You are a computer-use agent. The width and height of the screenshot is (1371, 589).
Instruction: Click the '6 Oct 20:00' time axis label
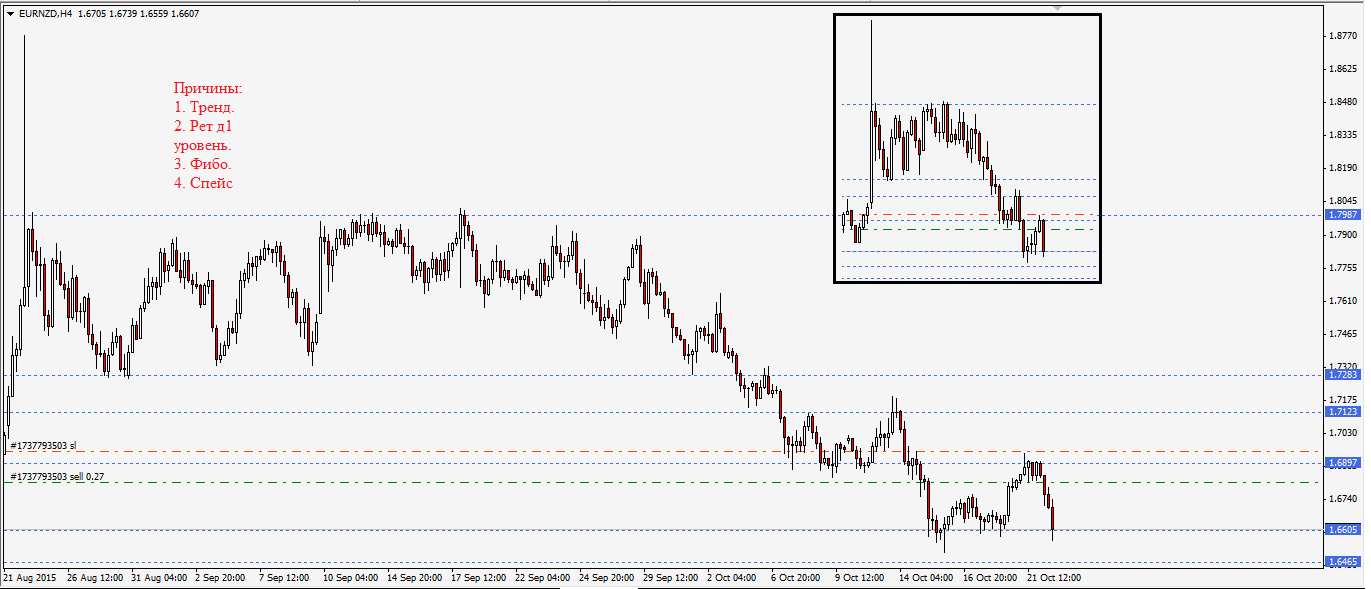point(795,578)
